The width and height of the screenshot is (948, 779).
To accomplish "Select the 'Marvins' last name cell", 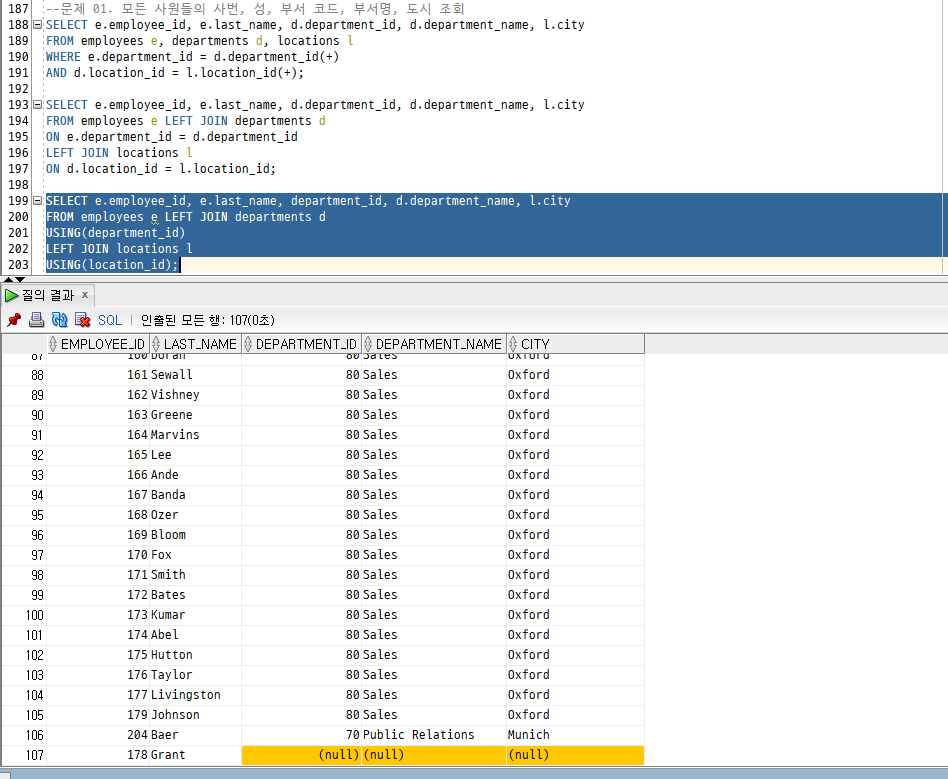I will coord(195,435).
